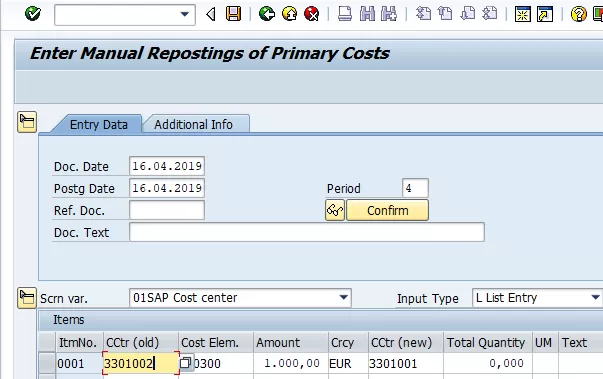Screen dimensions: 603x379
Task: Jump to the first page icon
Action: (x=423, y=14)
